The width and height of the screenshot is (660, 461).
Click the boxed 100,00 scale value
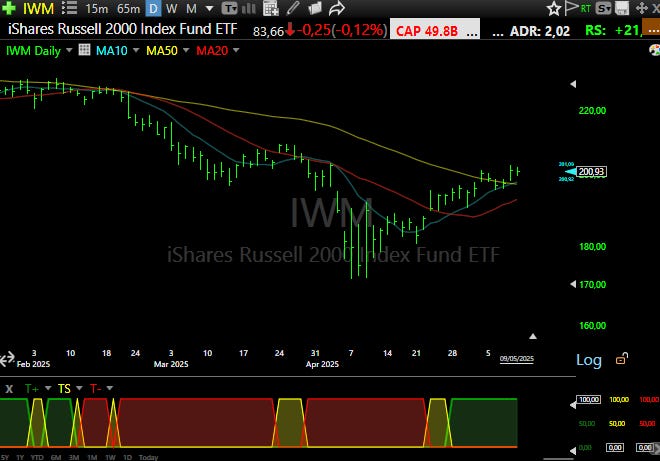[588, 400]
